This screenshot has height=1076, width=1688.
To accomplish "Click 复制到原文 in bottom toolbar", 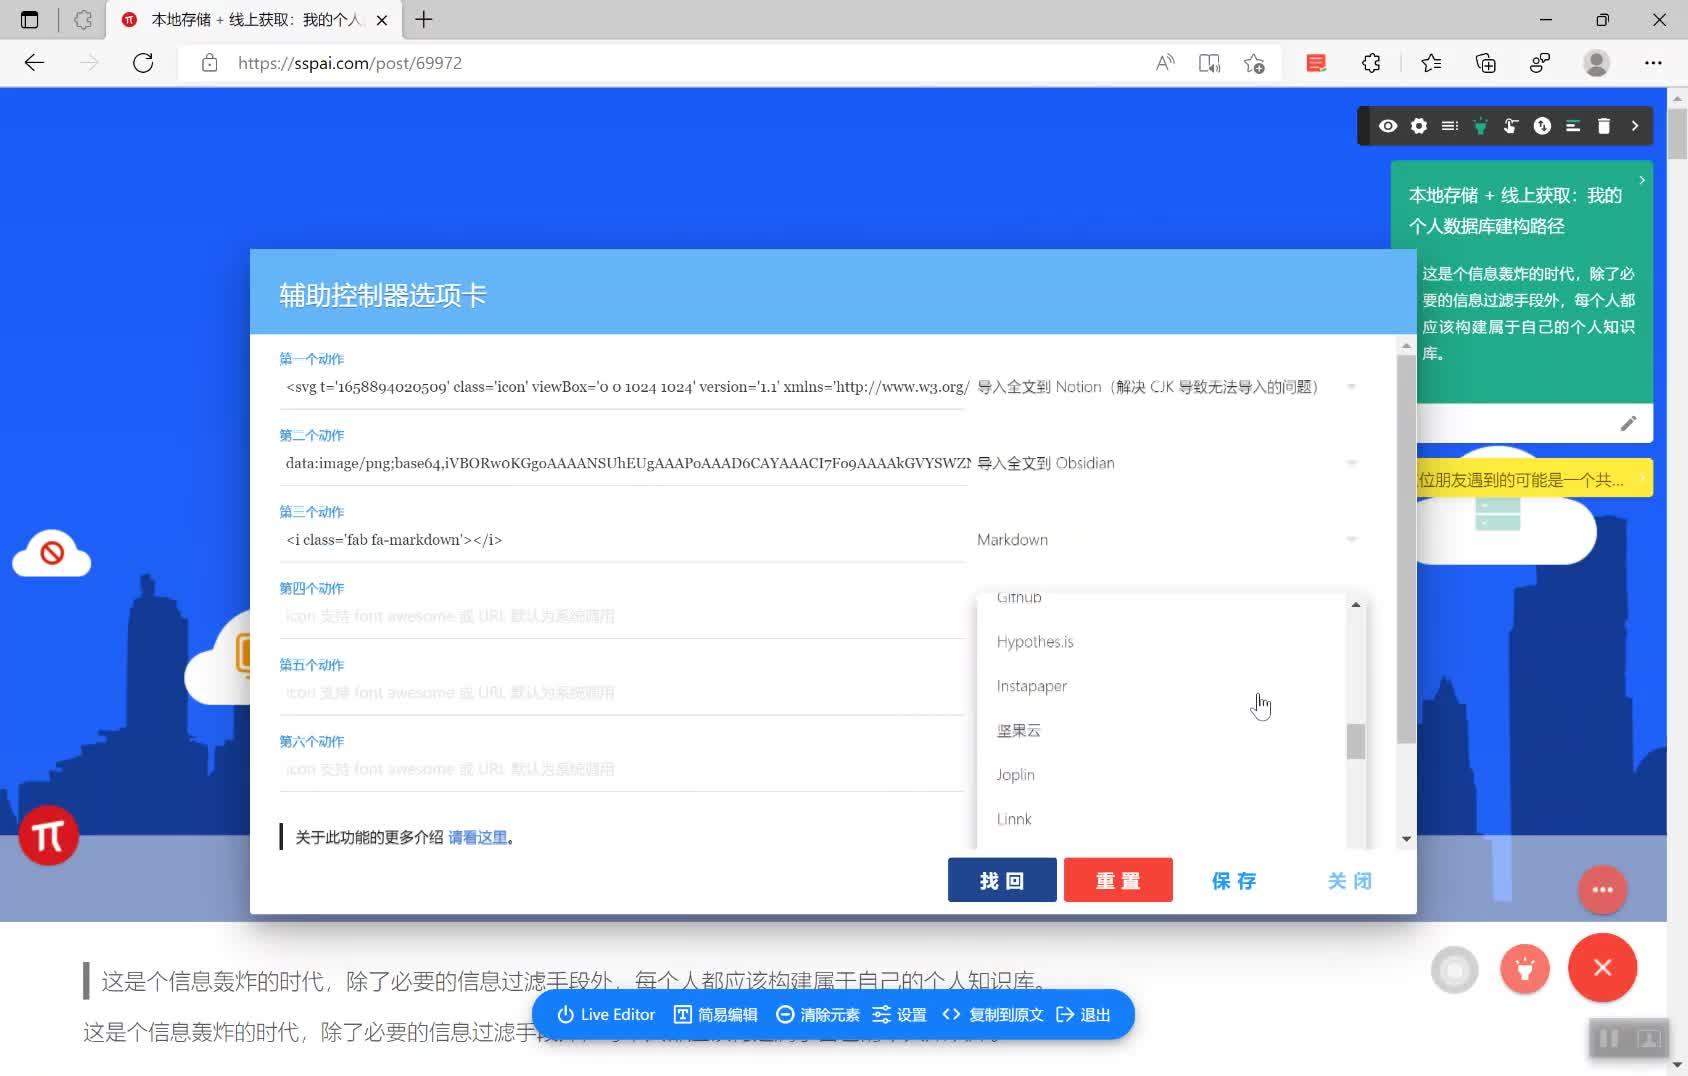I will click(993, 1014).
